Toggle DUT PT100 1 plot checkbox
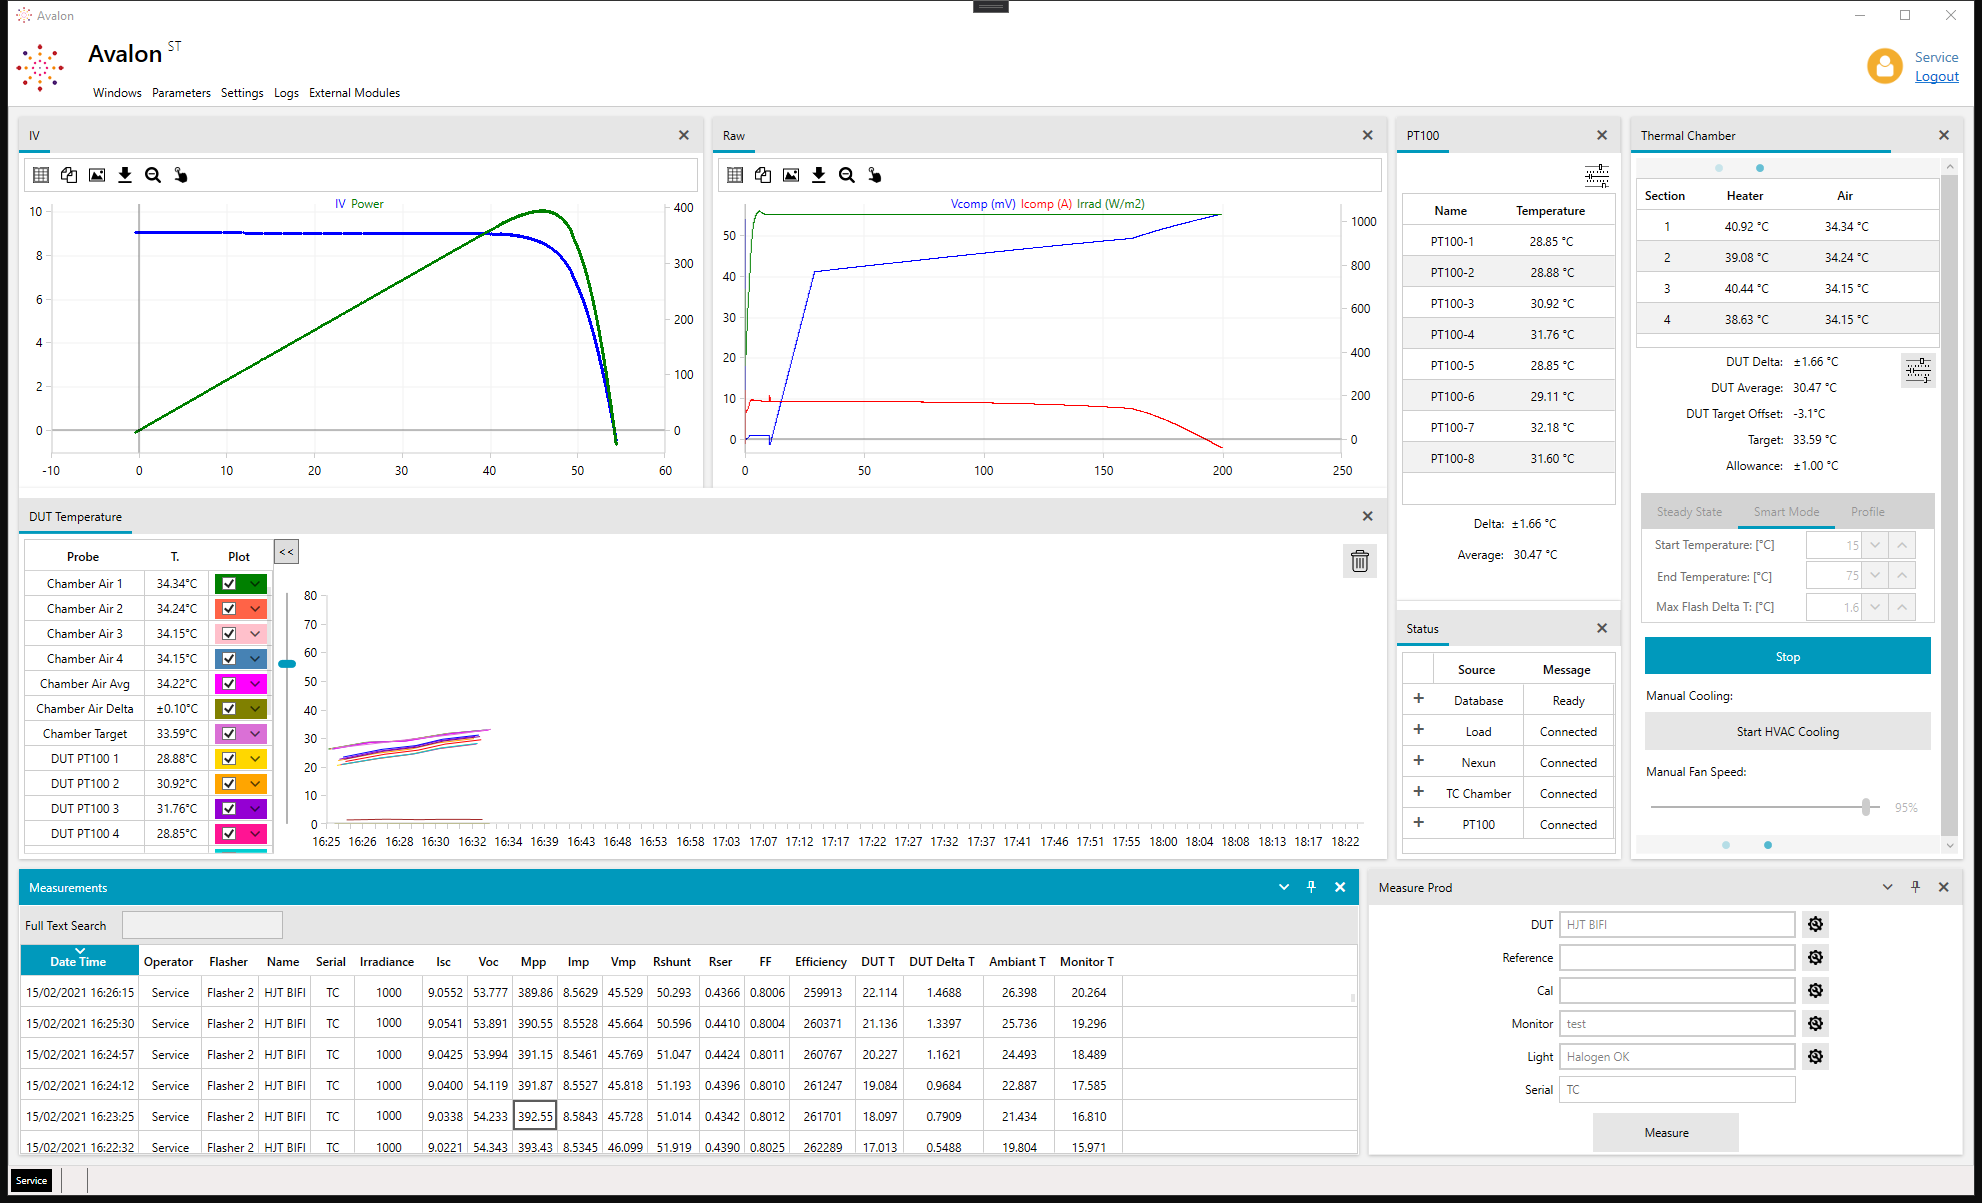This screenshot has width=1982, height=1203. pos(229,759)
